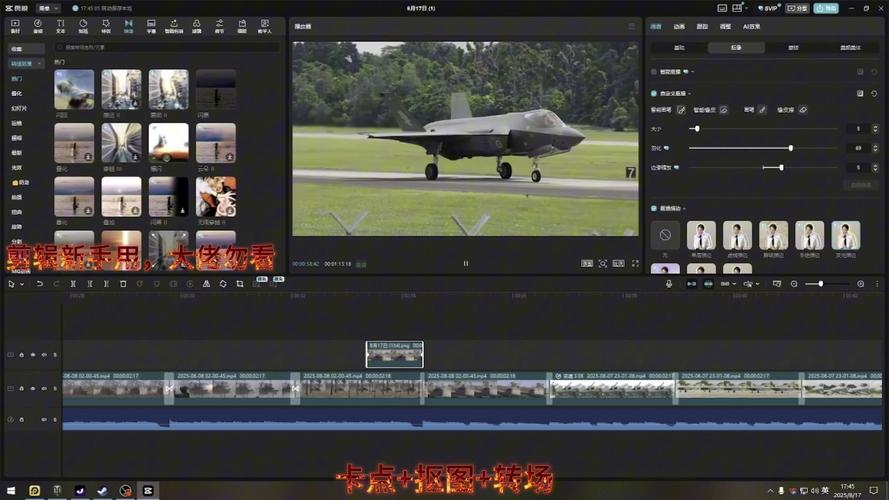Toggle the custom cutout (自定义抠像) checkbox
889x500 pixels.
pos(654,94)
